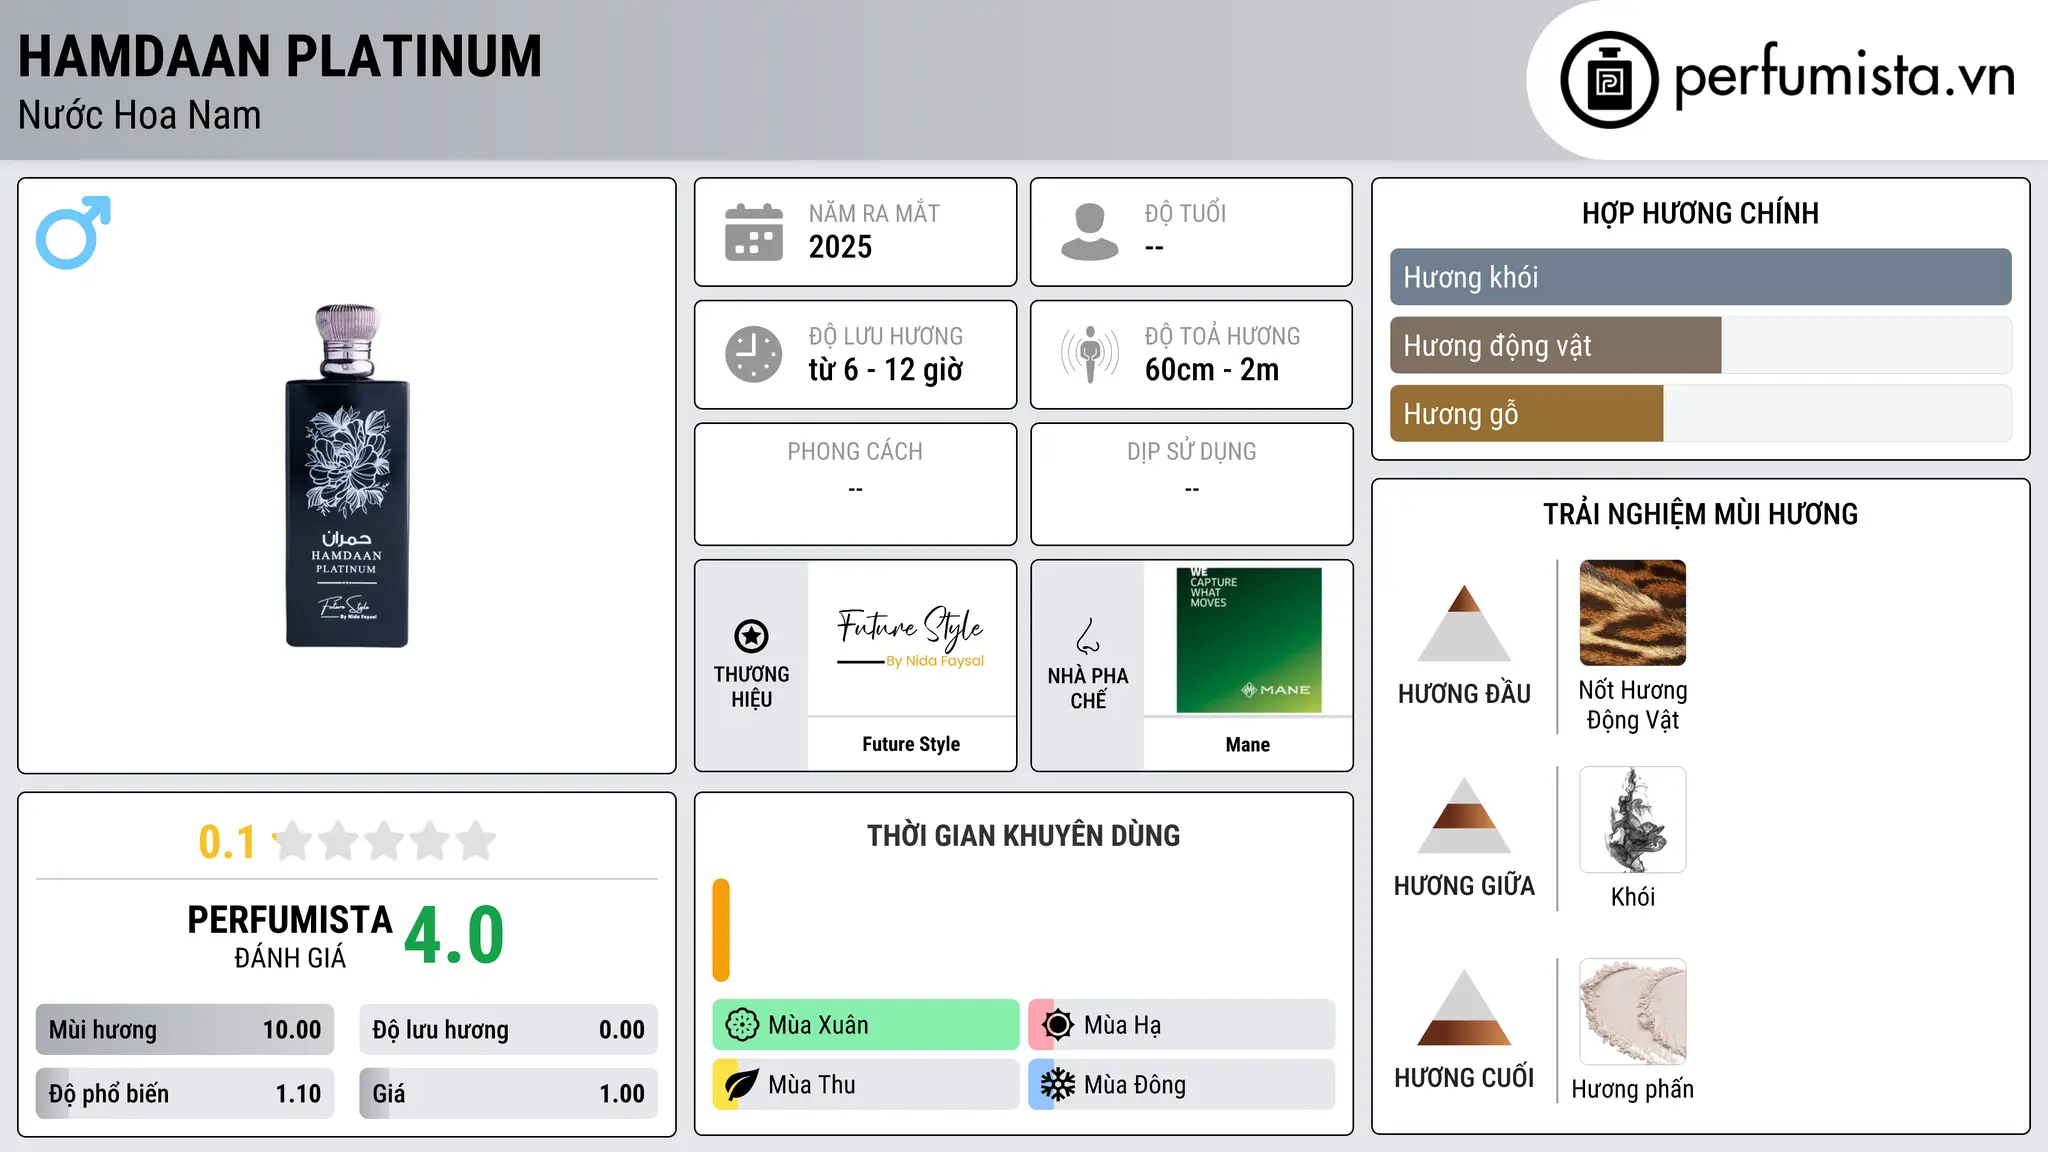Click the Nước Hoa Nam subtitle
2048x1152 pixels.
140,116
